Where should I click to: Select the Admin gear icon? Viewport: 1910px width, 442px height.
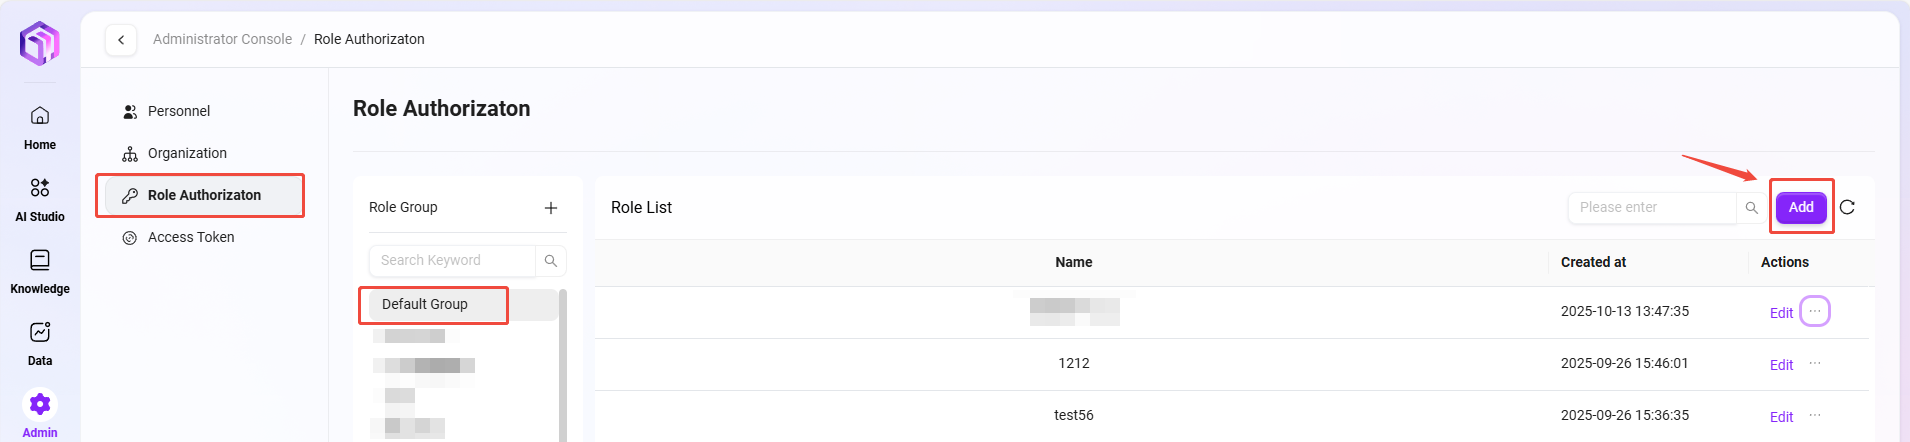tap(40, 405)
